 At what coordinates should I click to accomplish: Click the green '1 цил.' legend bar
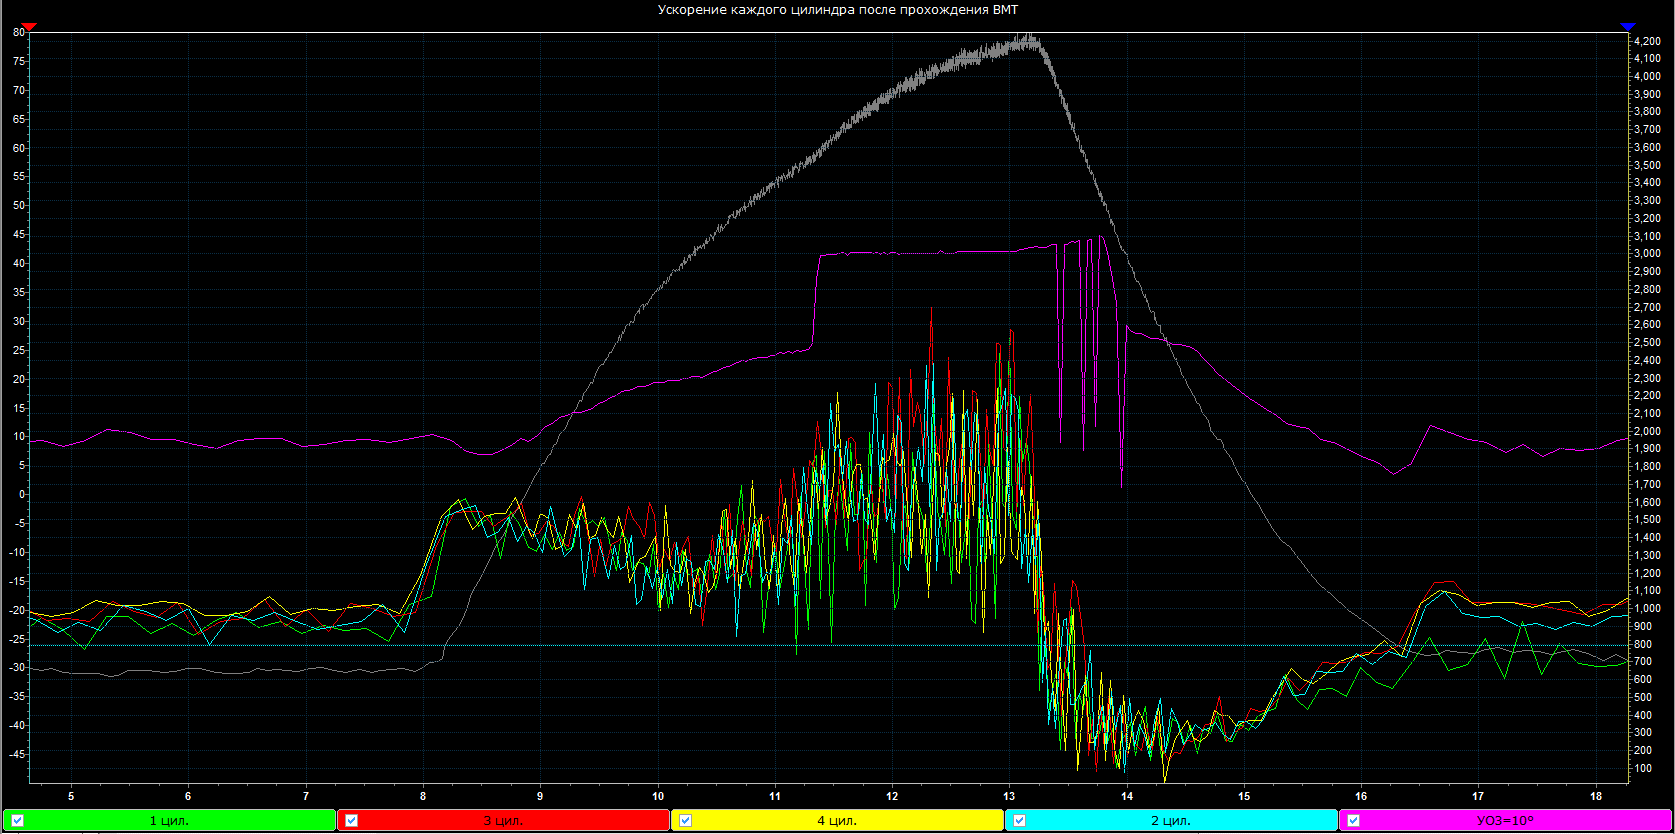click(169, 820)
